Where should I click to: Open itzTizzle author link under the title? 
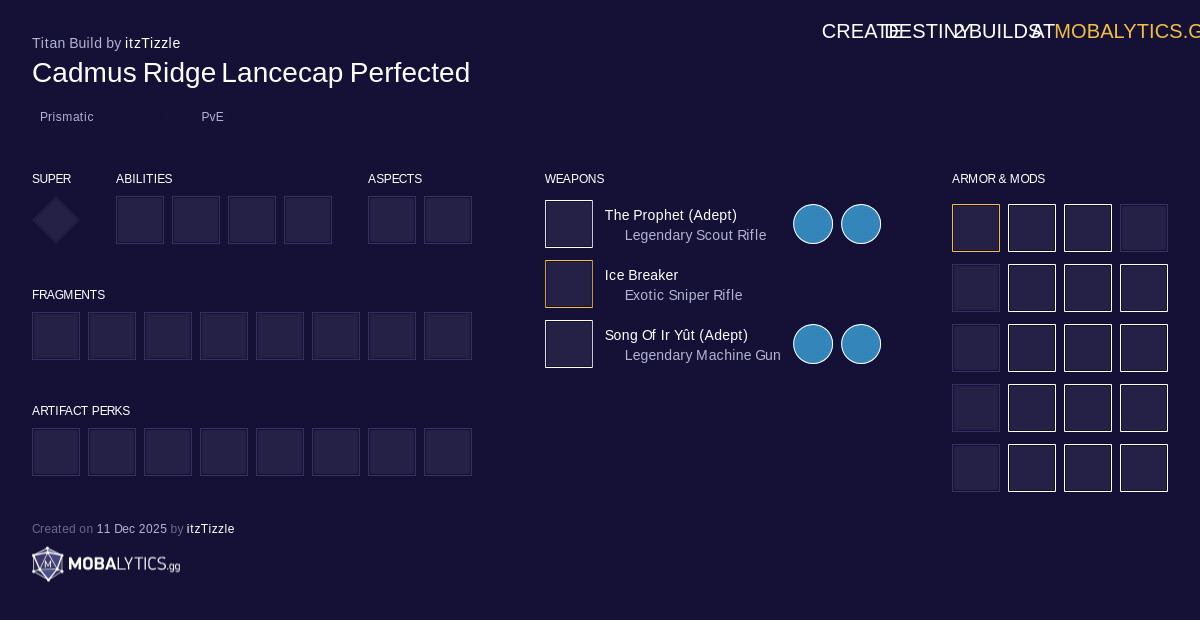153,43
